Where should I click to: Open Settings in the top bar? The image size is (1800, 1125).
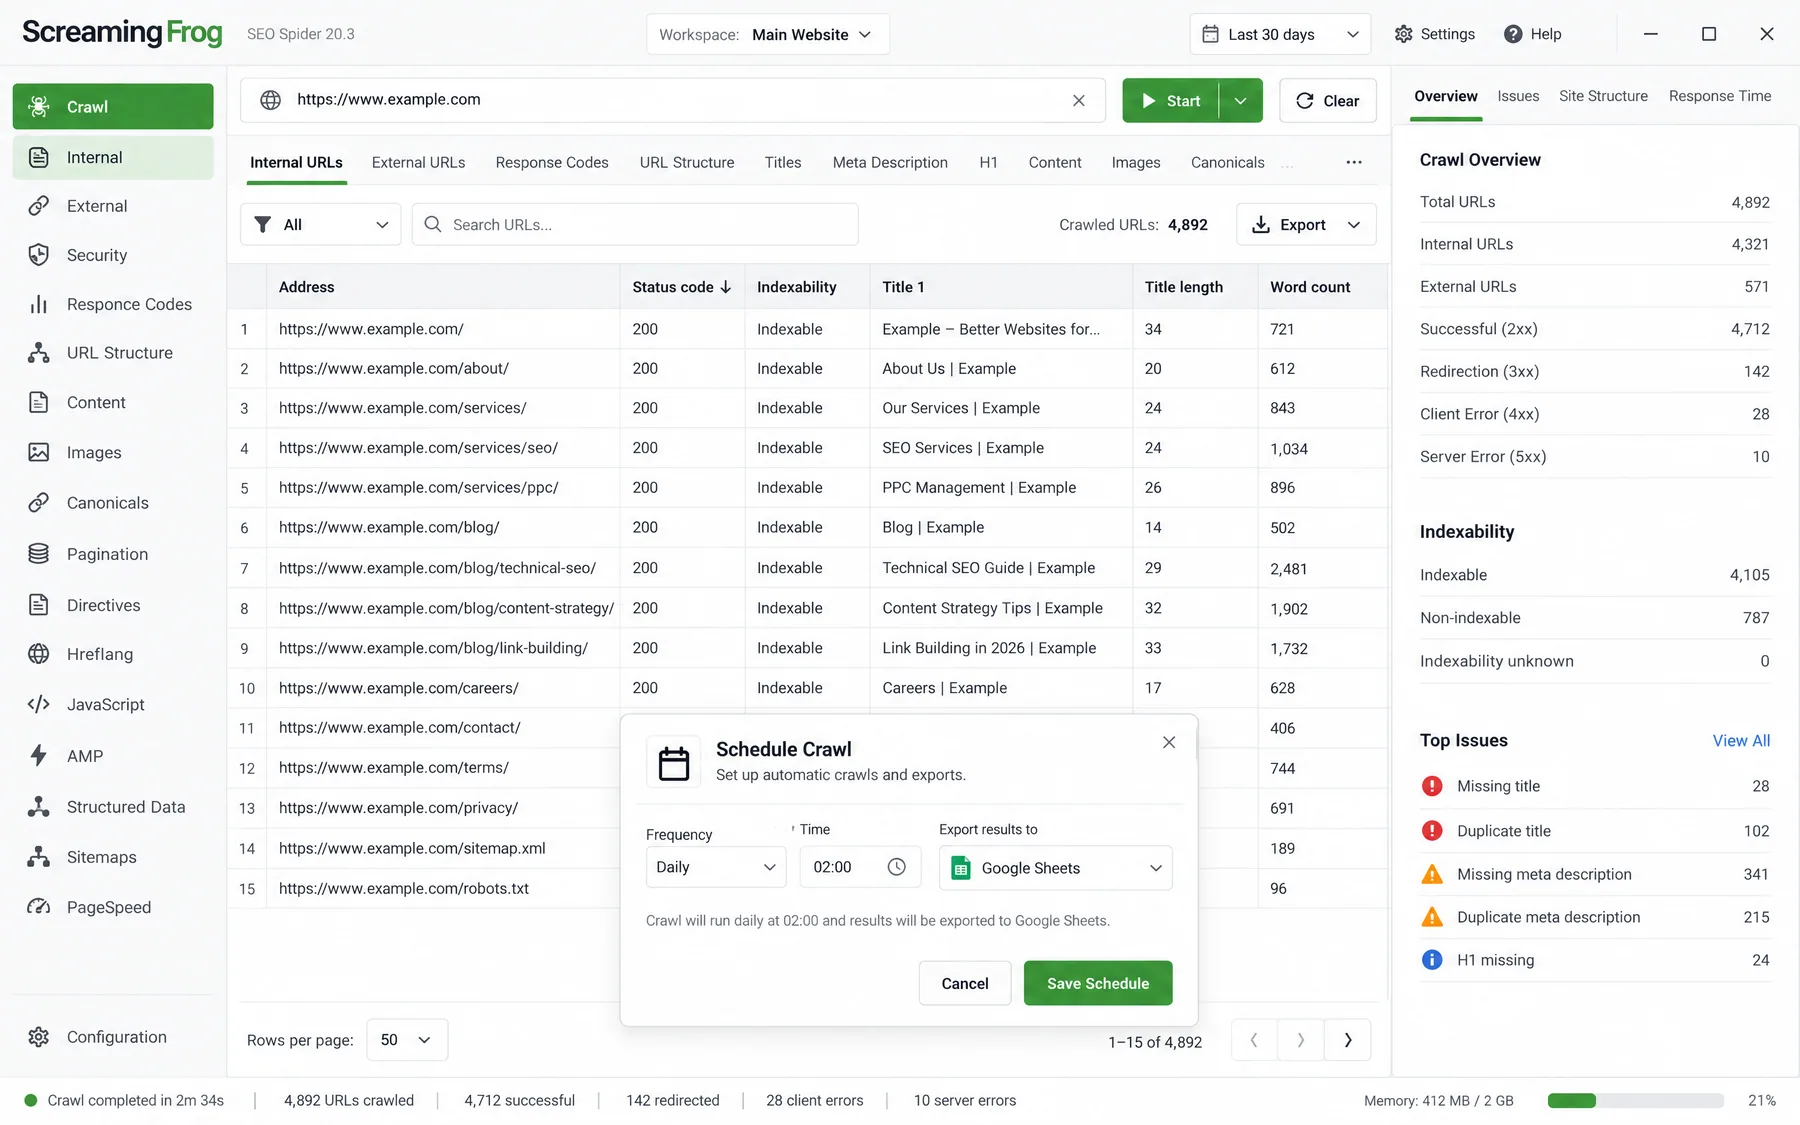[1434, 34]
